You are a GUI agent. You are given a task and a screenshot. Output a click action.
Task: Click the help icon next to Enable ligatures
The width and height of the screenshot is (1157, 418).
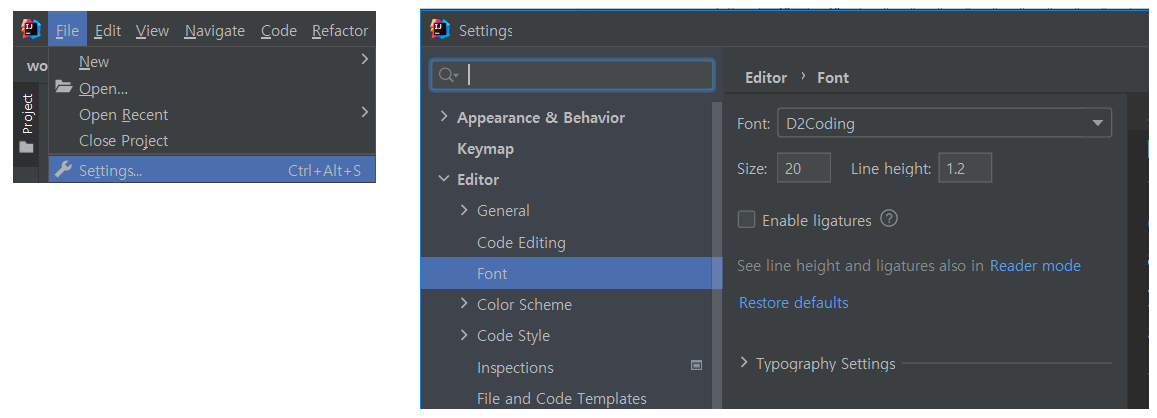(x=889, y=219)
